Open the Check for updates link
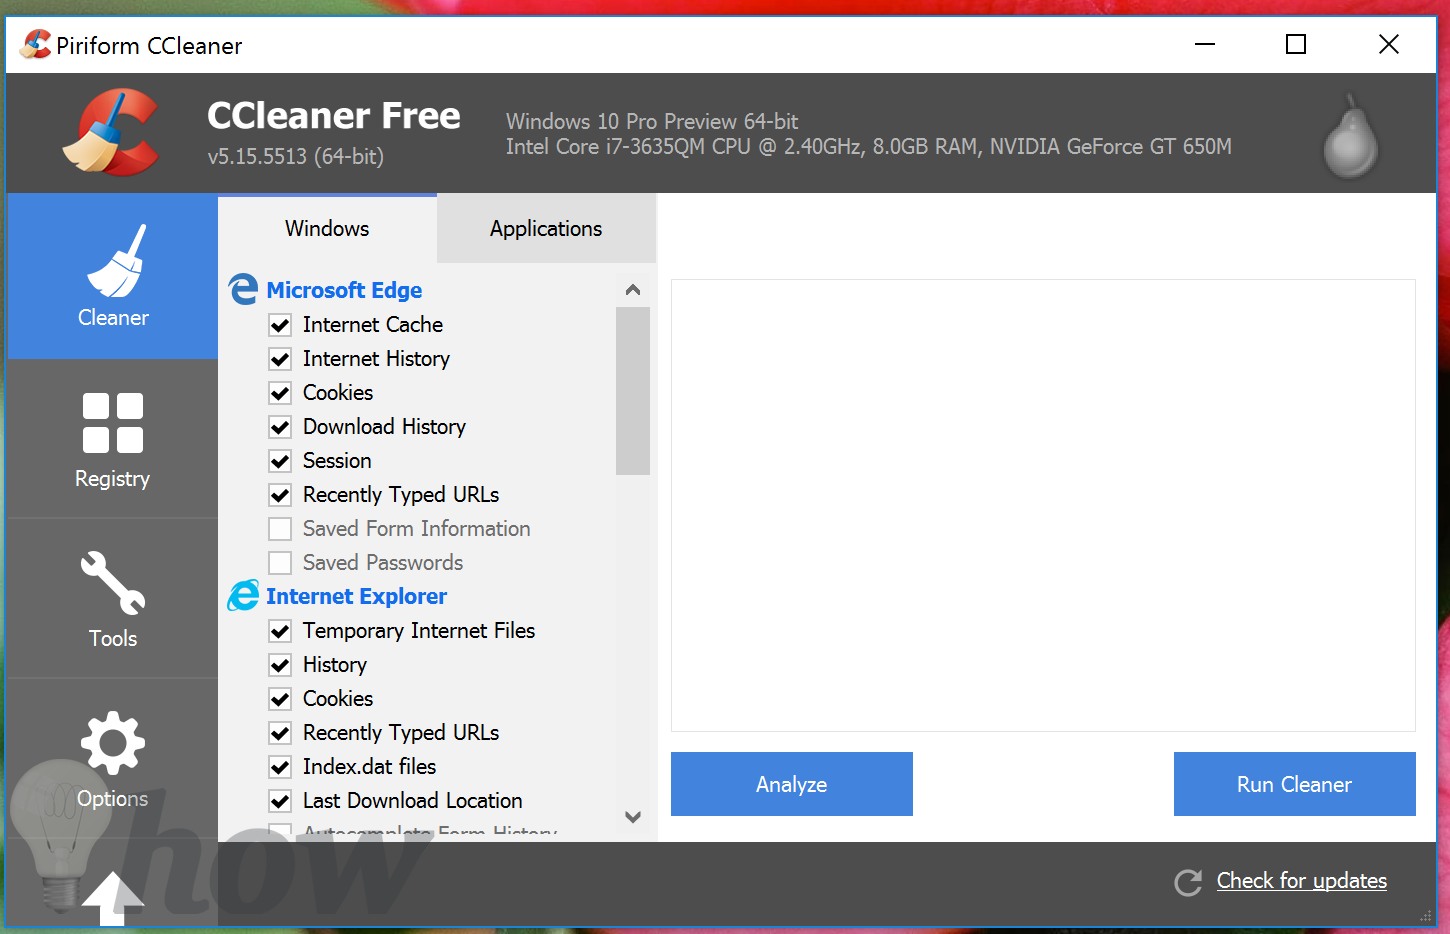This screenshot has height=934, width=1450. pyautogui.click(x=1302, y=881)
